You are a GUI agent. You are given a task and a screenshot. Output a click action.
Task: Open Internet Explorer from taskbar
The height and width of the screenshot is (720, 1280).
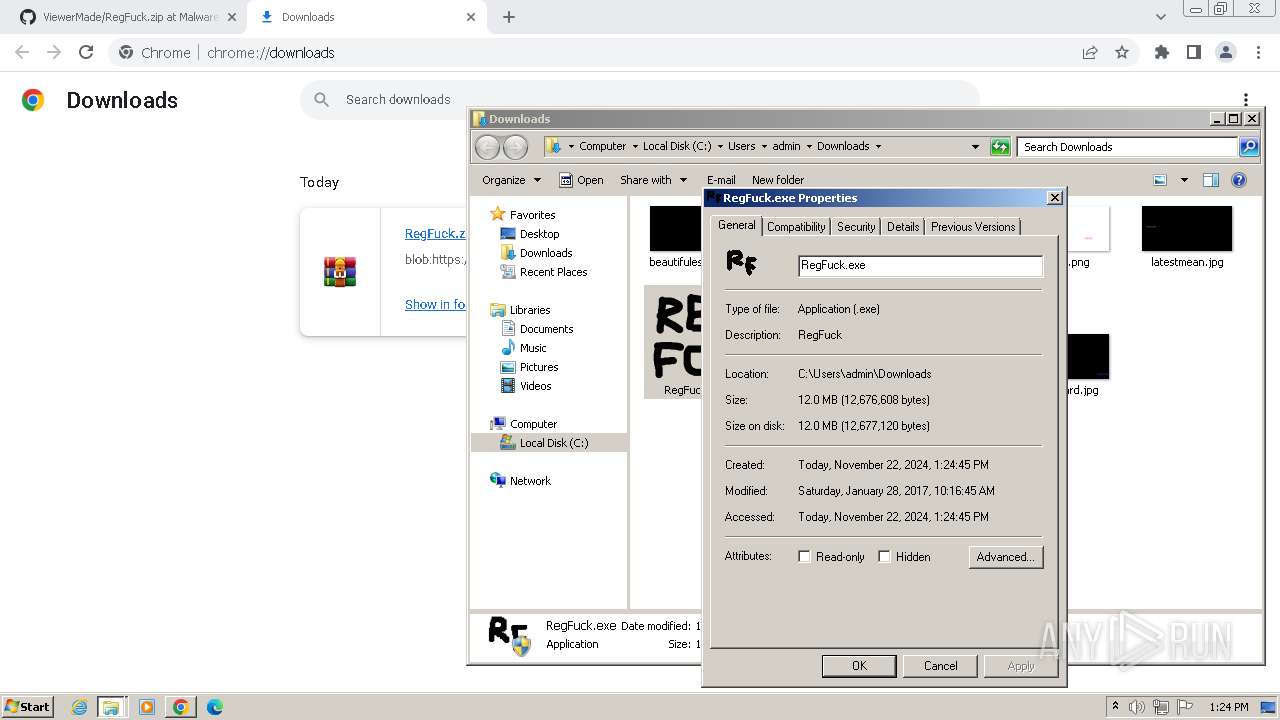tap(79, 707)
